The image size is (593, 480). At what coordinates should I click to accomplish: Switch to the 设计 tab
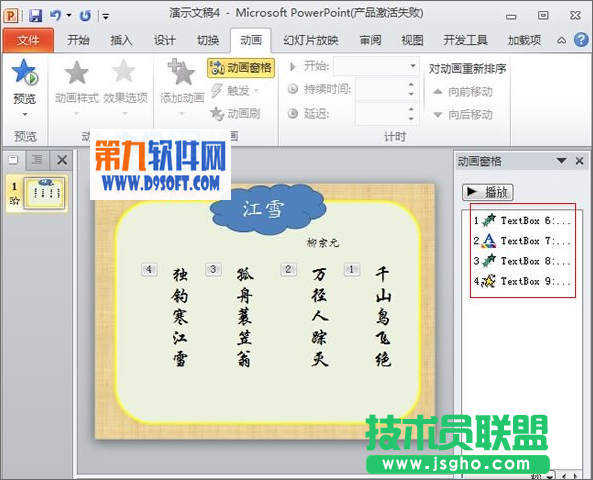165,40
